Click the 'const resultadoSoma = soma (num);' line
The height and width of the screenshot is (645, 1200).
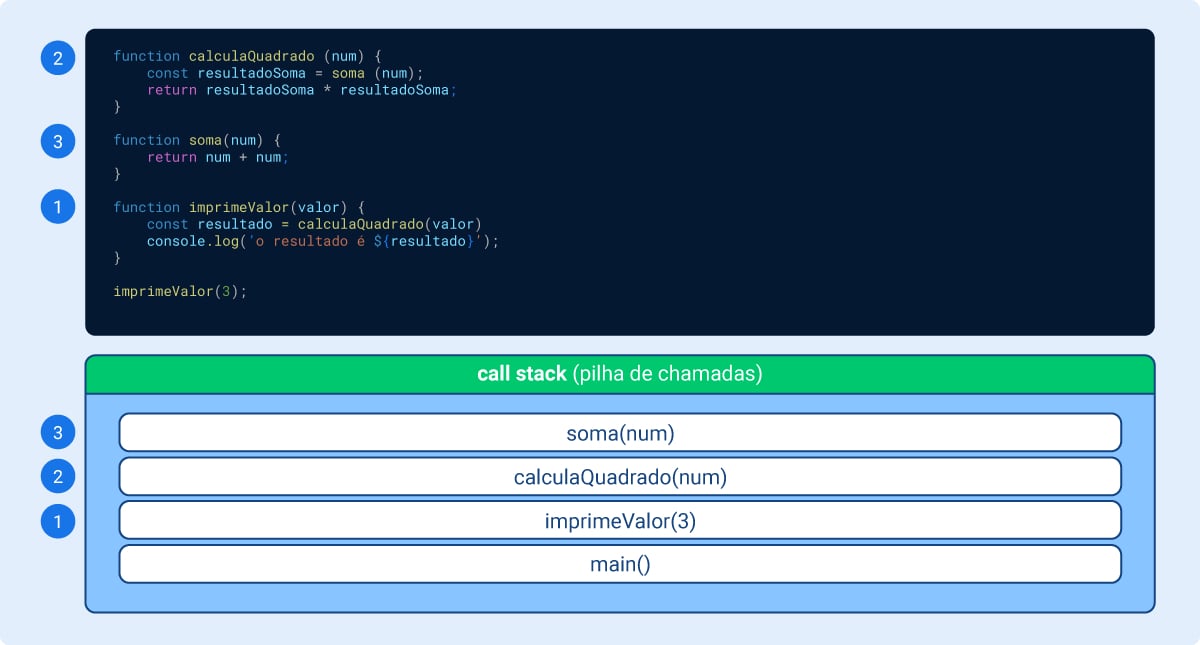coord(285,73)
